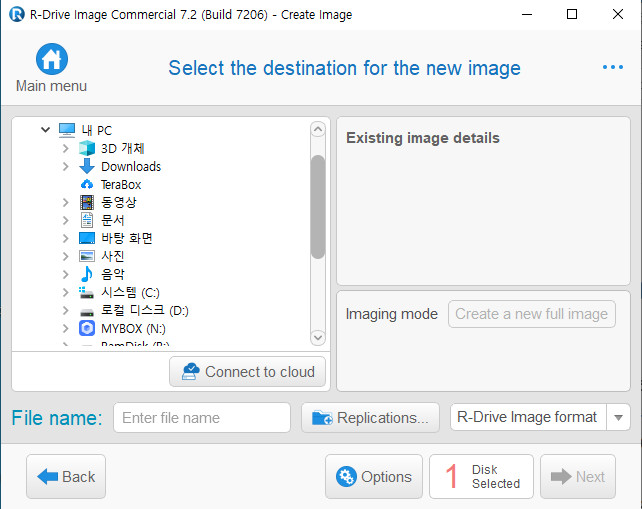Expand the 시스템 (C:) drive
Screen dimensions: 642x509
pos(66,292)
